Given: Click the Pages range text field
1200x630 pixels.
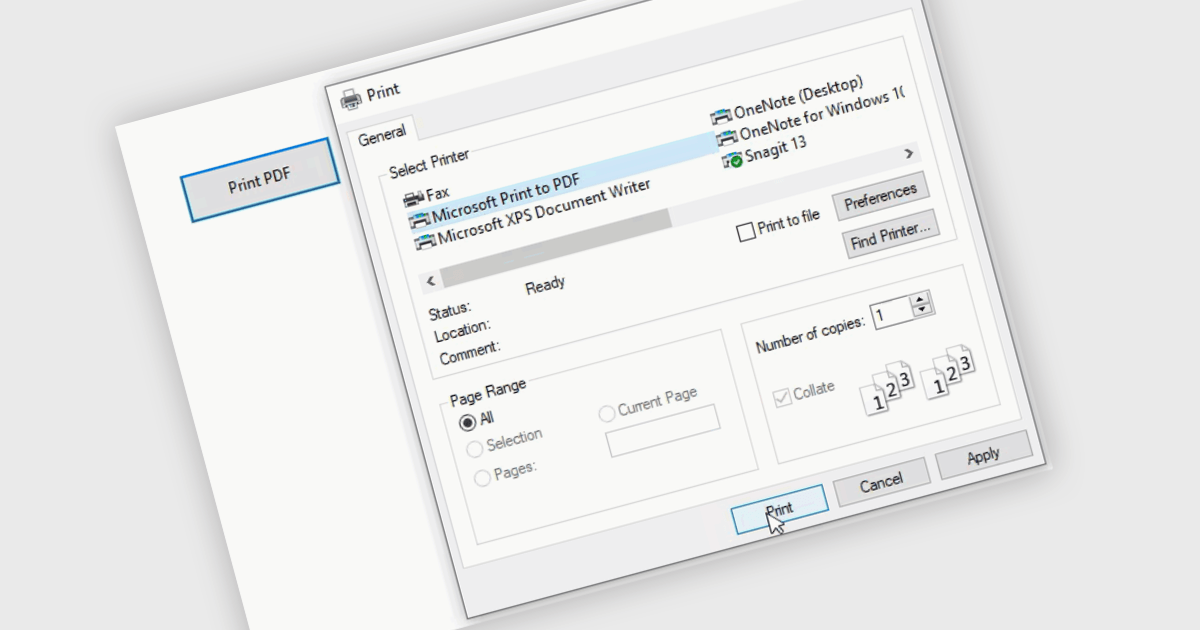Looking at the screenshot, I should pyautogui.click(x=663, y=431).
